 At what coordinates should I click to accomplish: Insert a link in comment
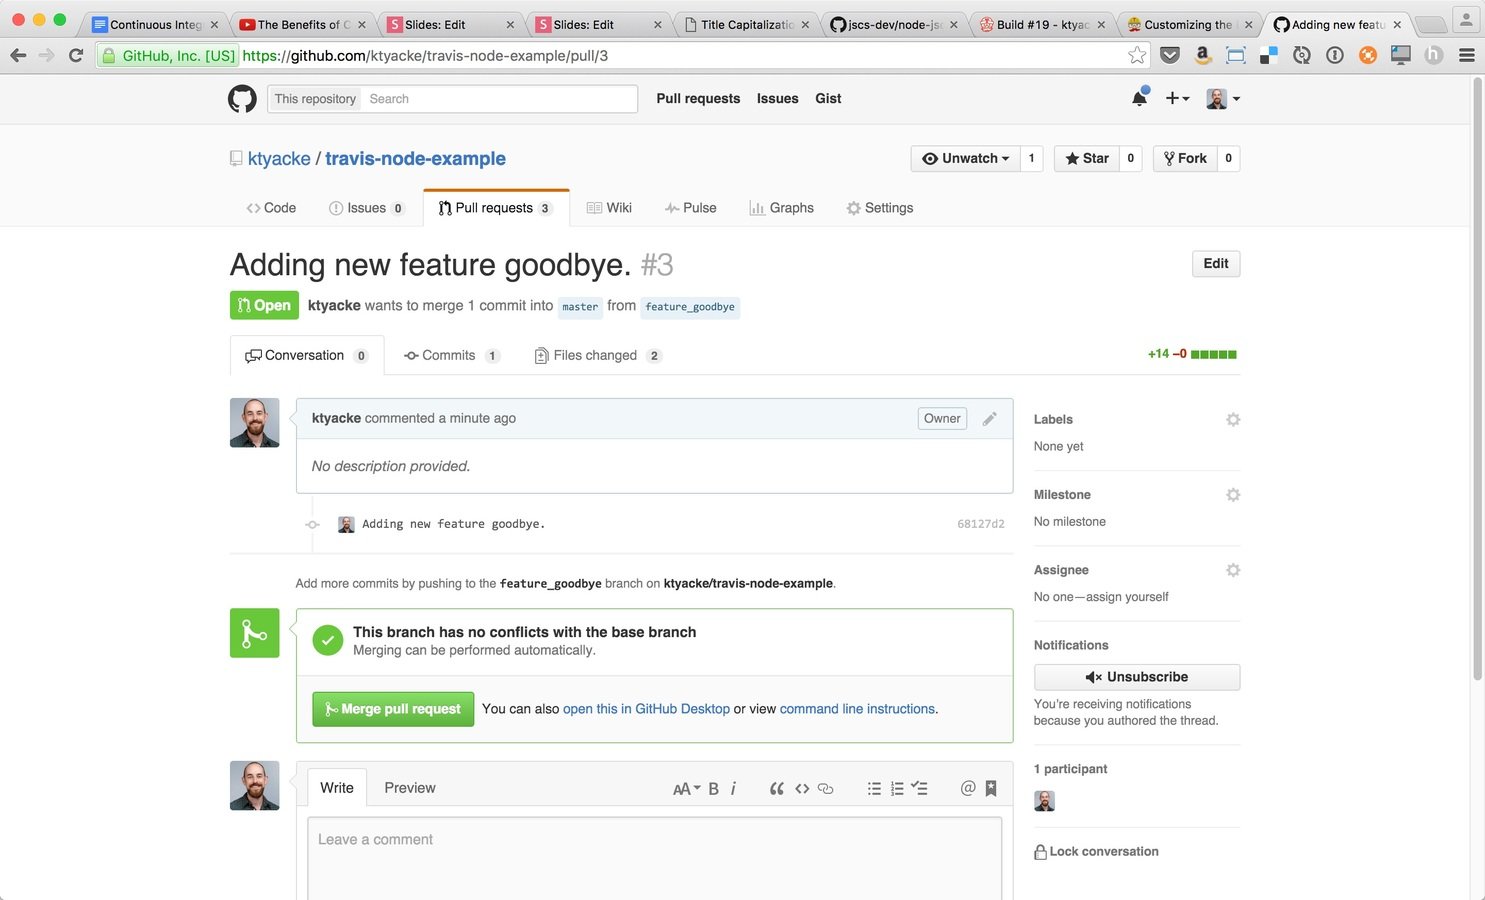click(826, 789)
